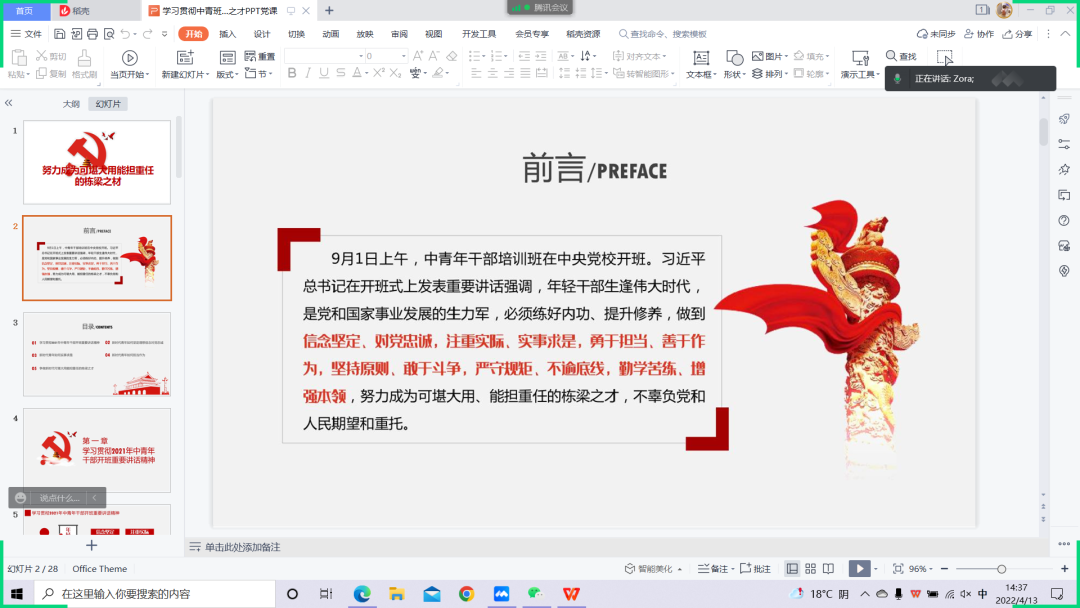Click the Format Painter (格式刷) icon

coord(84,58)
